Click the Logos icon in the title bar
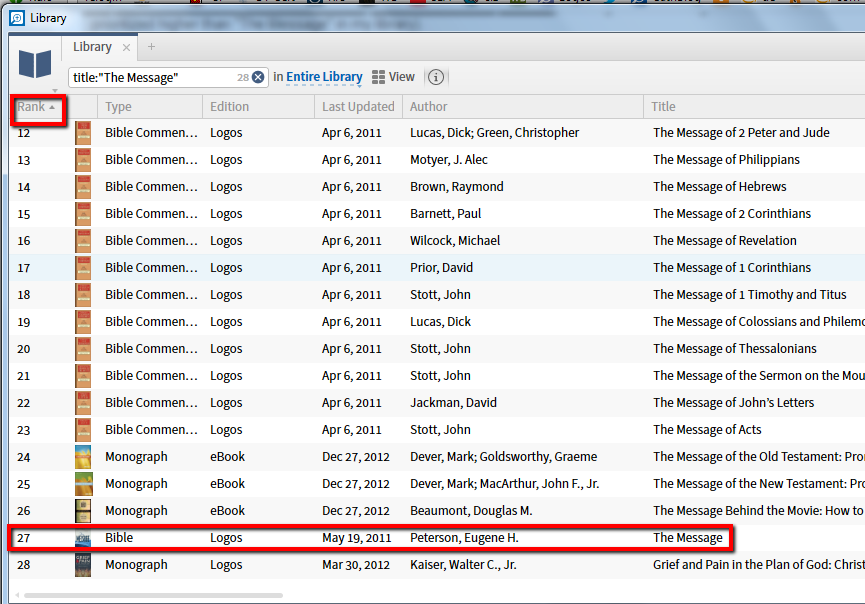865x604 pixels. click(x=17, y=18)
